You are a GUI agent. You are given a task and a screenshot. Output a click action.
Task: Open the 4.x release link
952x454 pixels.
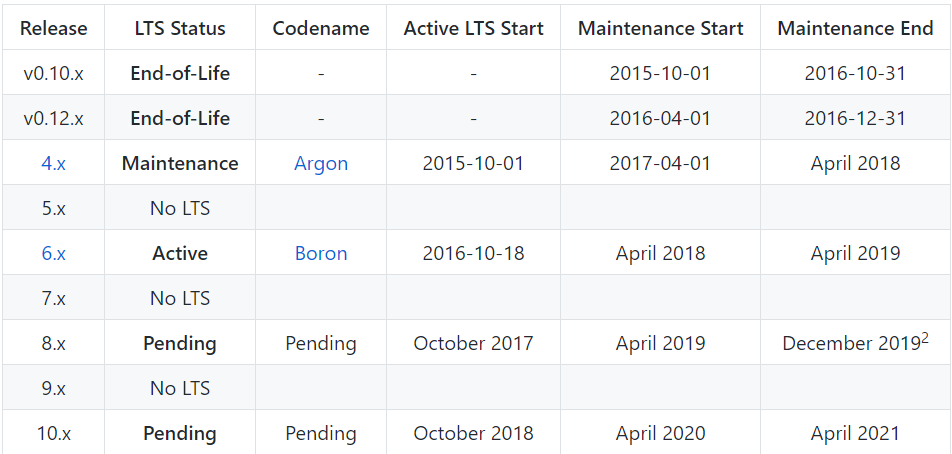coord(53,163)
